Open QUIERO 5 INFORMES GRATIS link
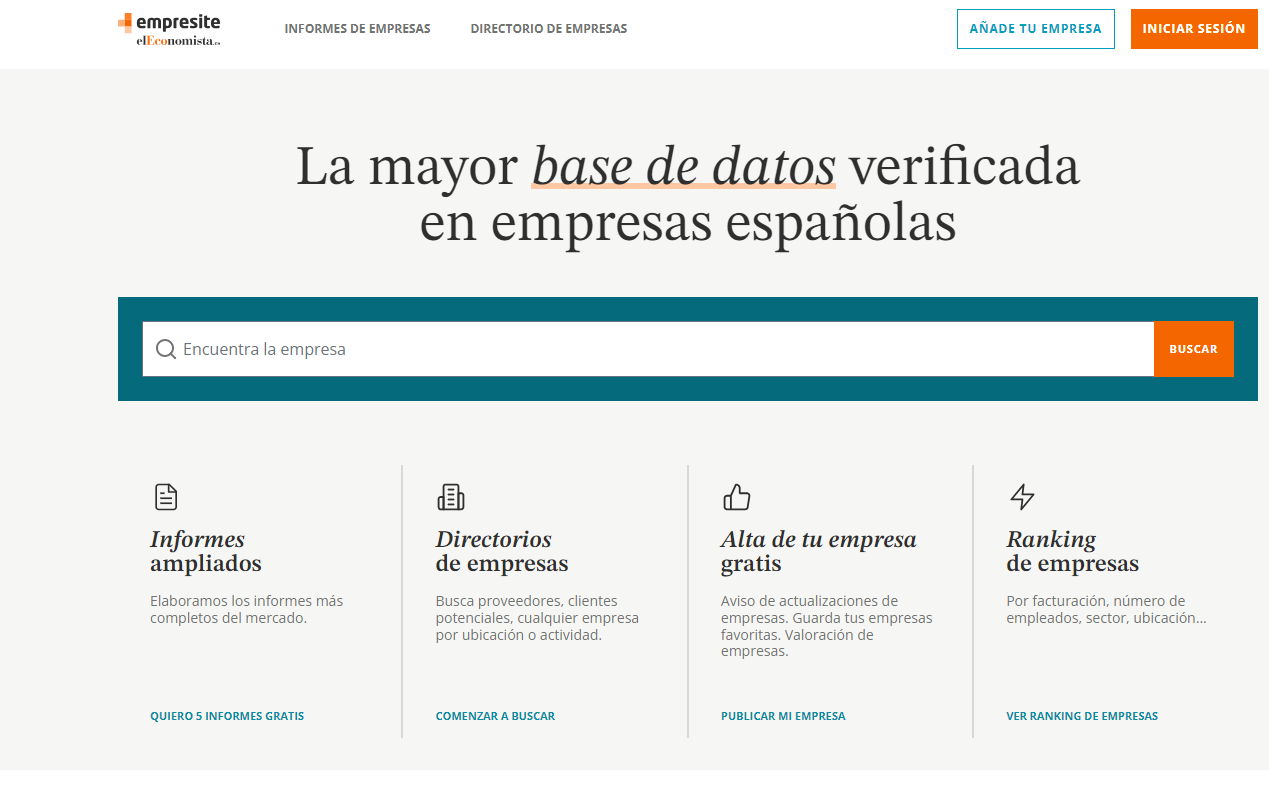The height and width of the screenshot is (794, 1269). coord(227,716)
